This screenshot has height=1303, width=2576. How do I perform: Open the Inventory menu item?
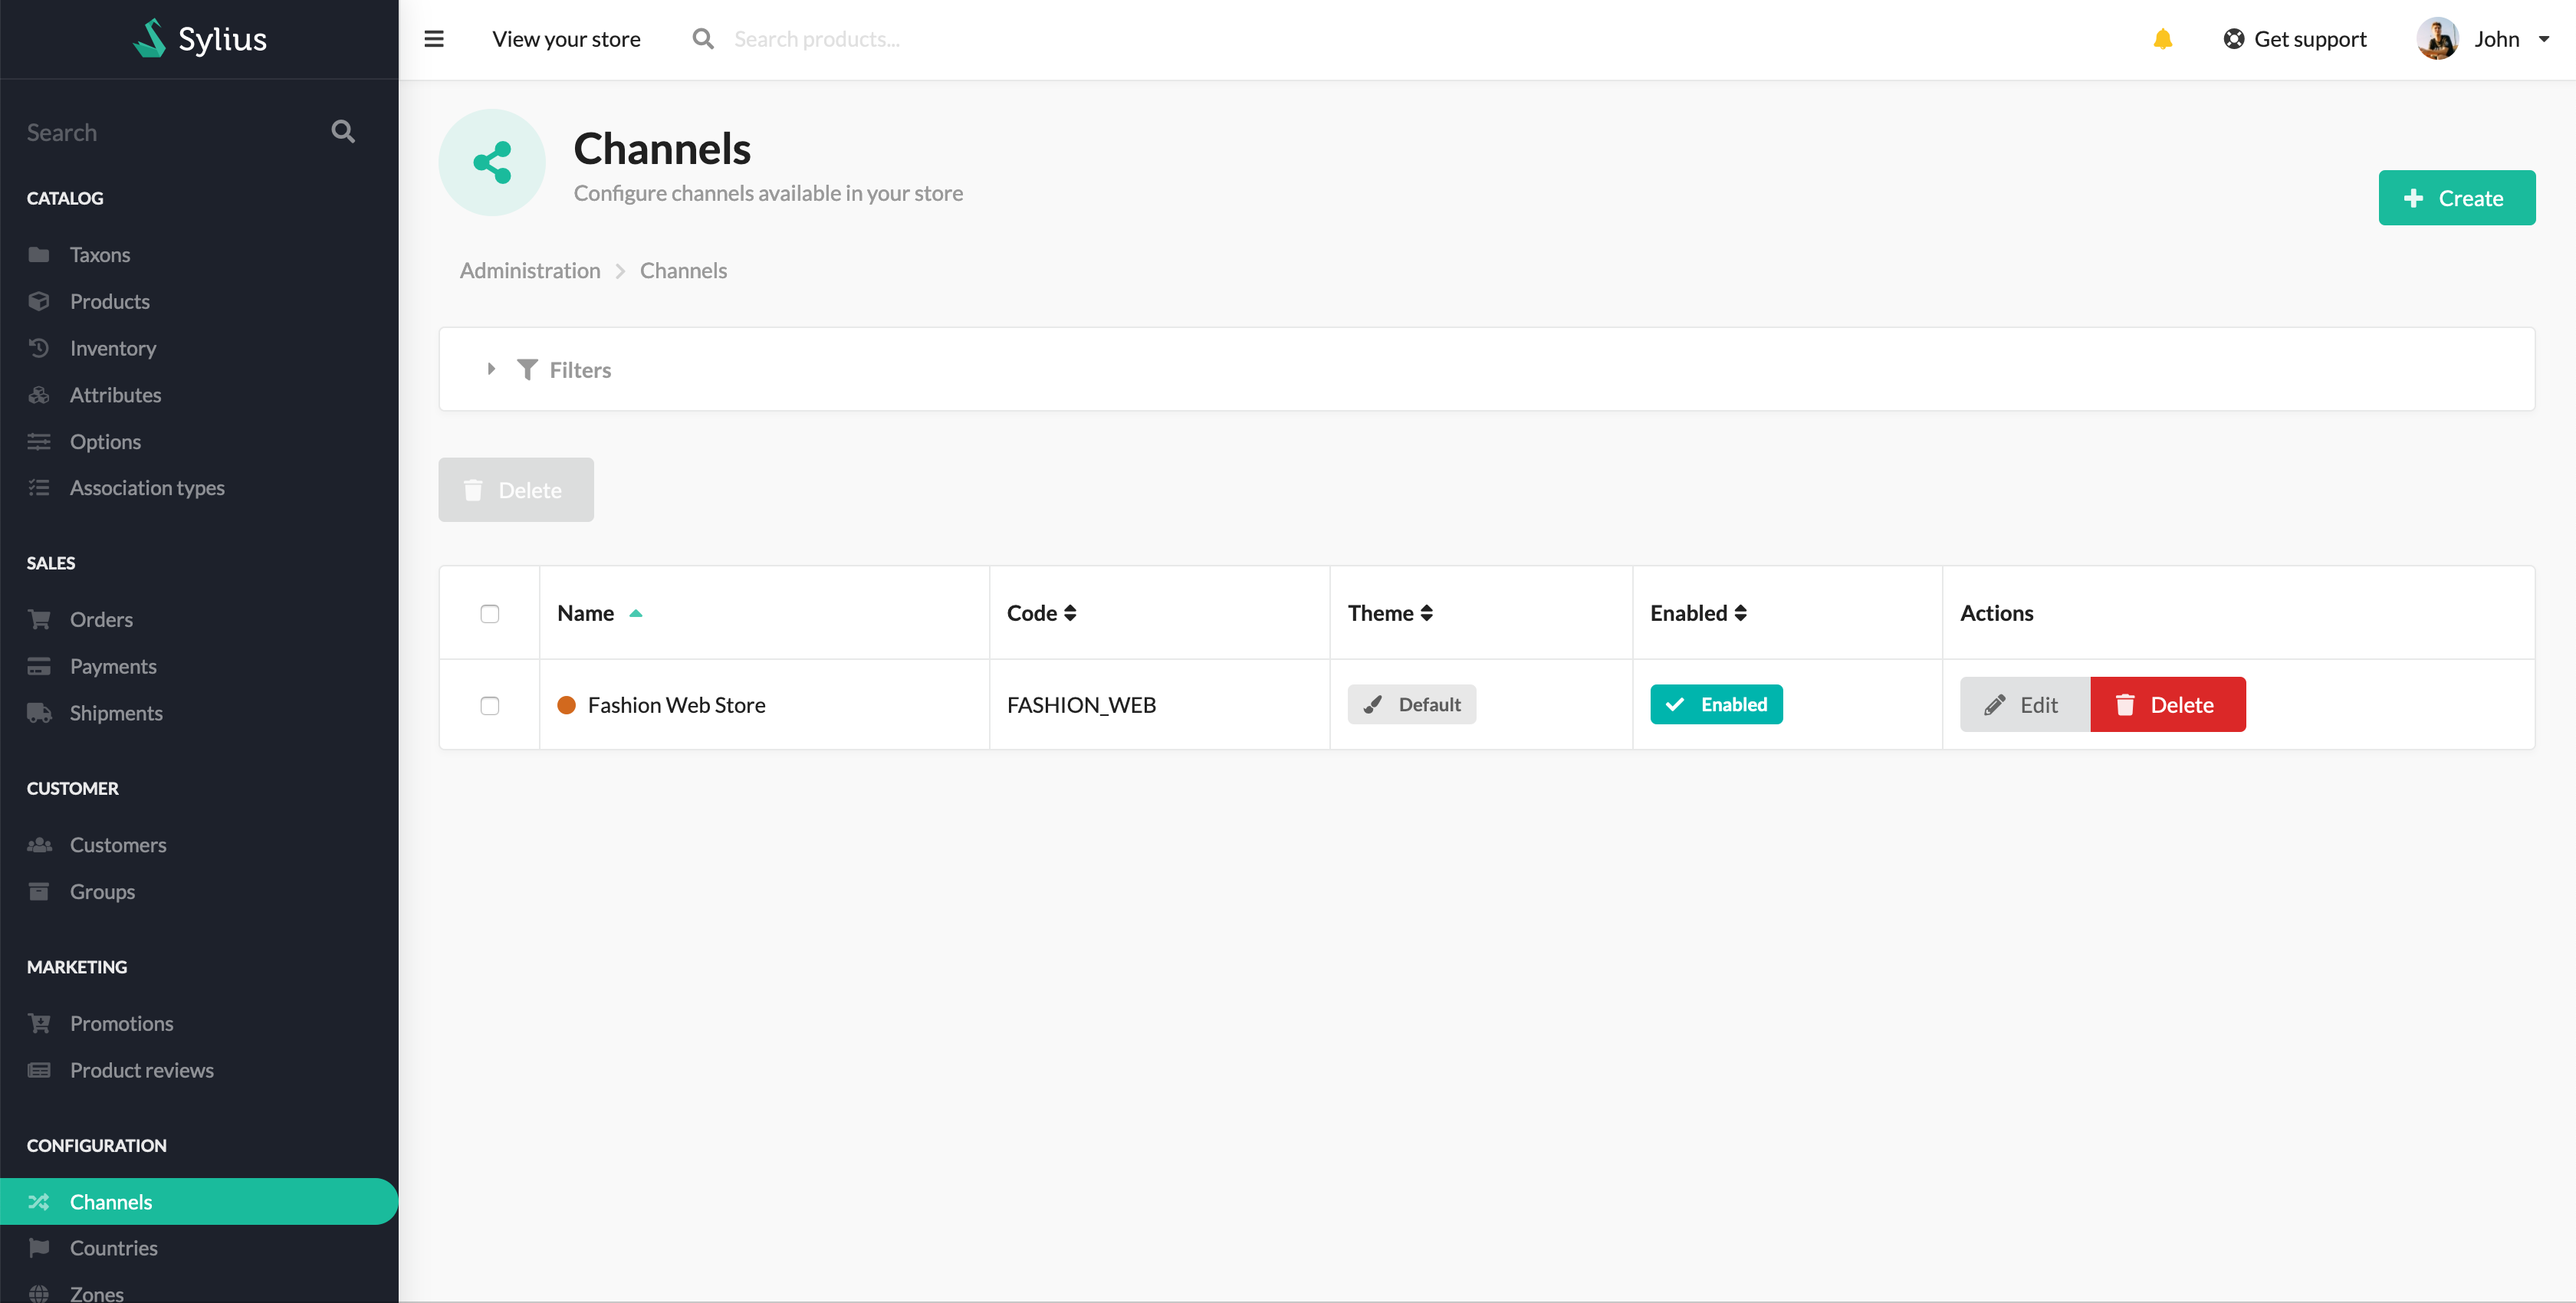pyautogui.click(x=199, y=348)
